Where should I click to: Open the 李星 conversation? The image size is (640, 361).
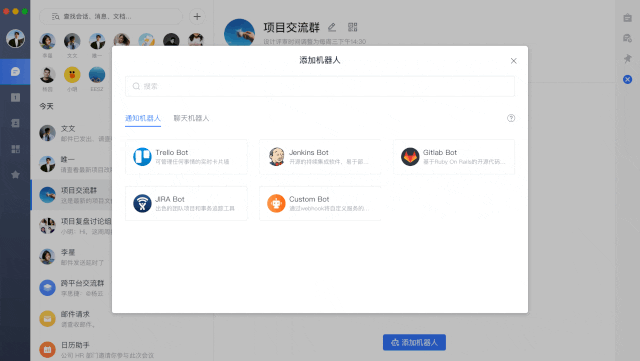(x=72, y=257)
